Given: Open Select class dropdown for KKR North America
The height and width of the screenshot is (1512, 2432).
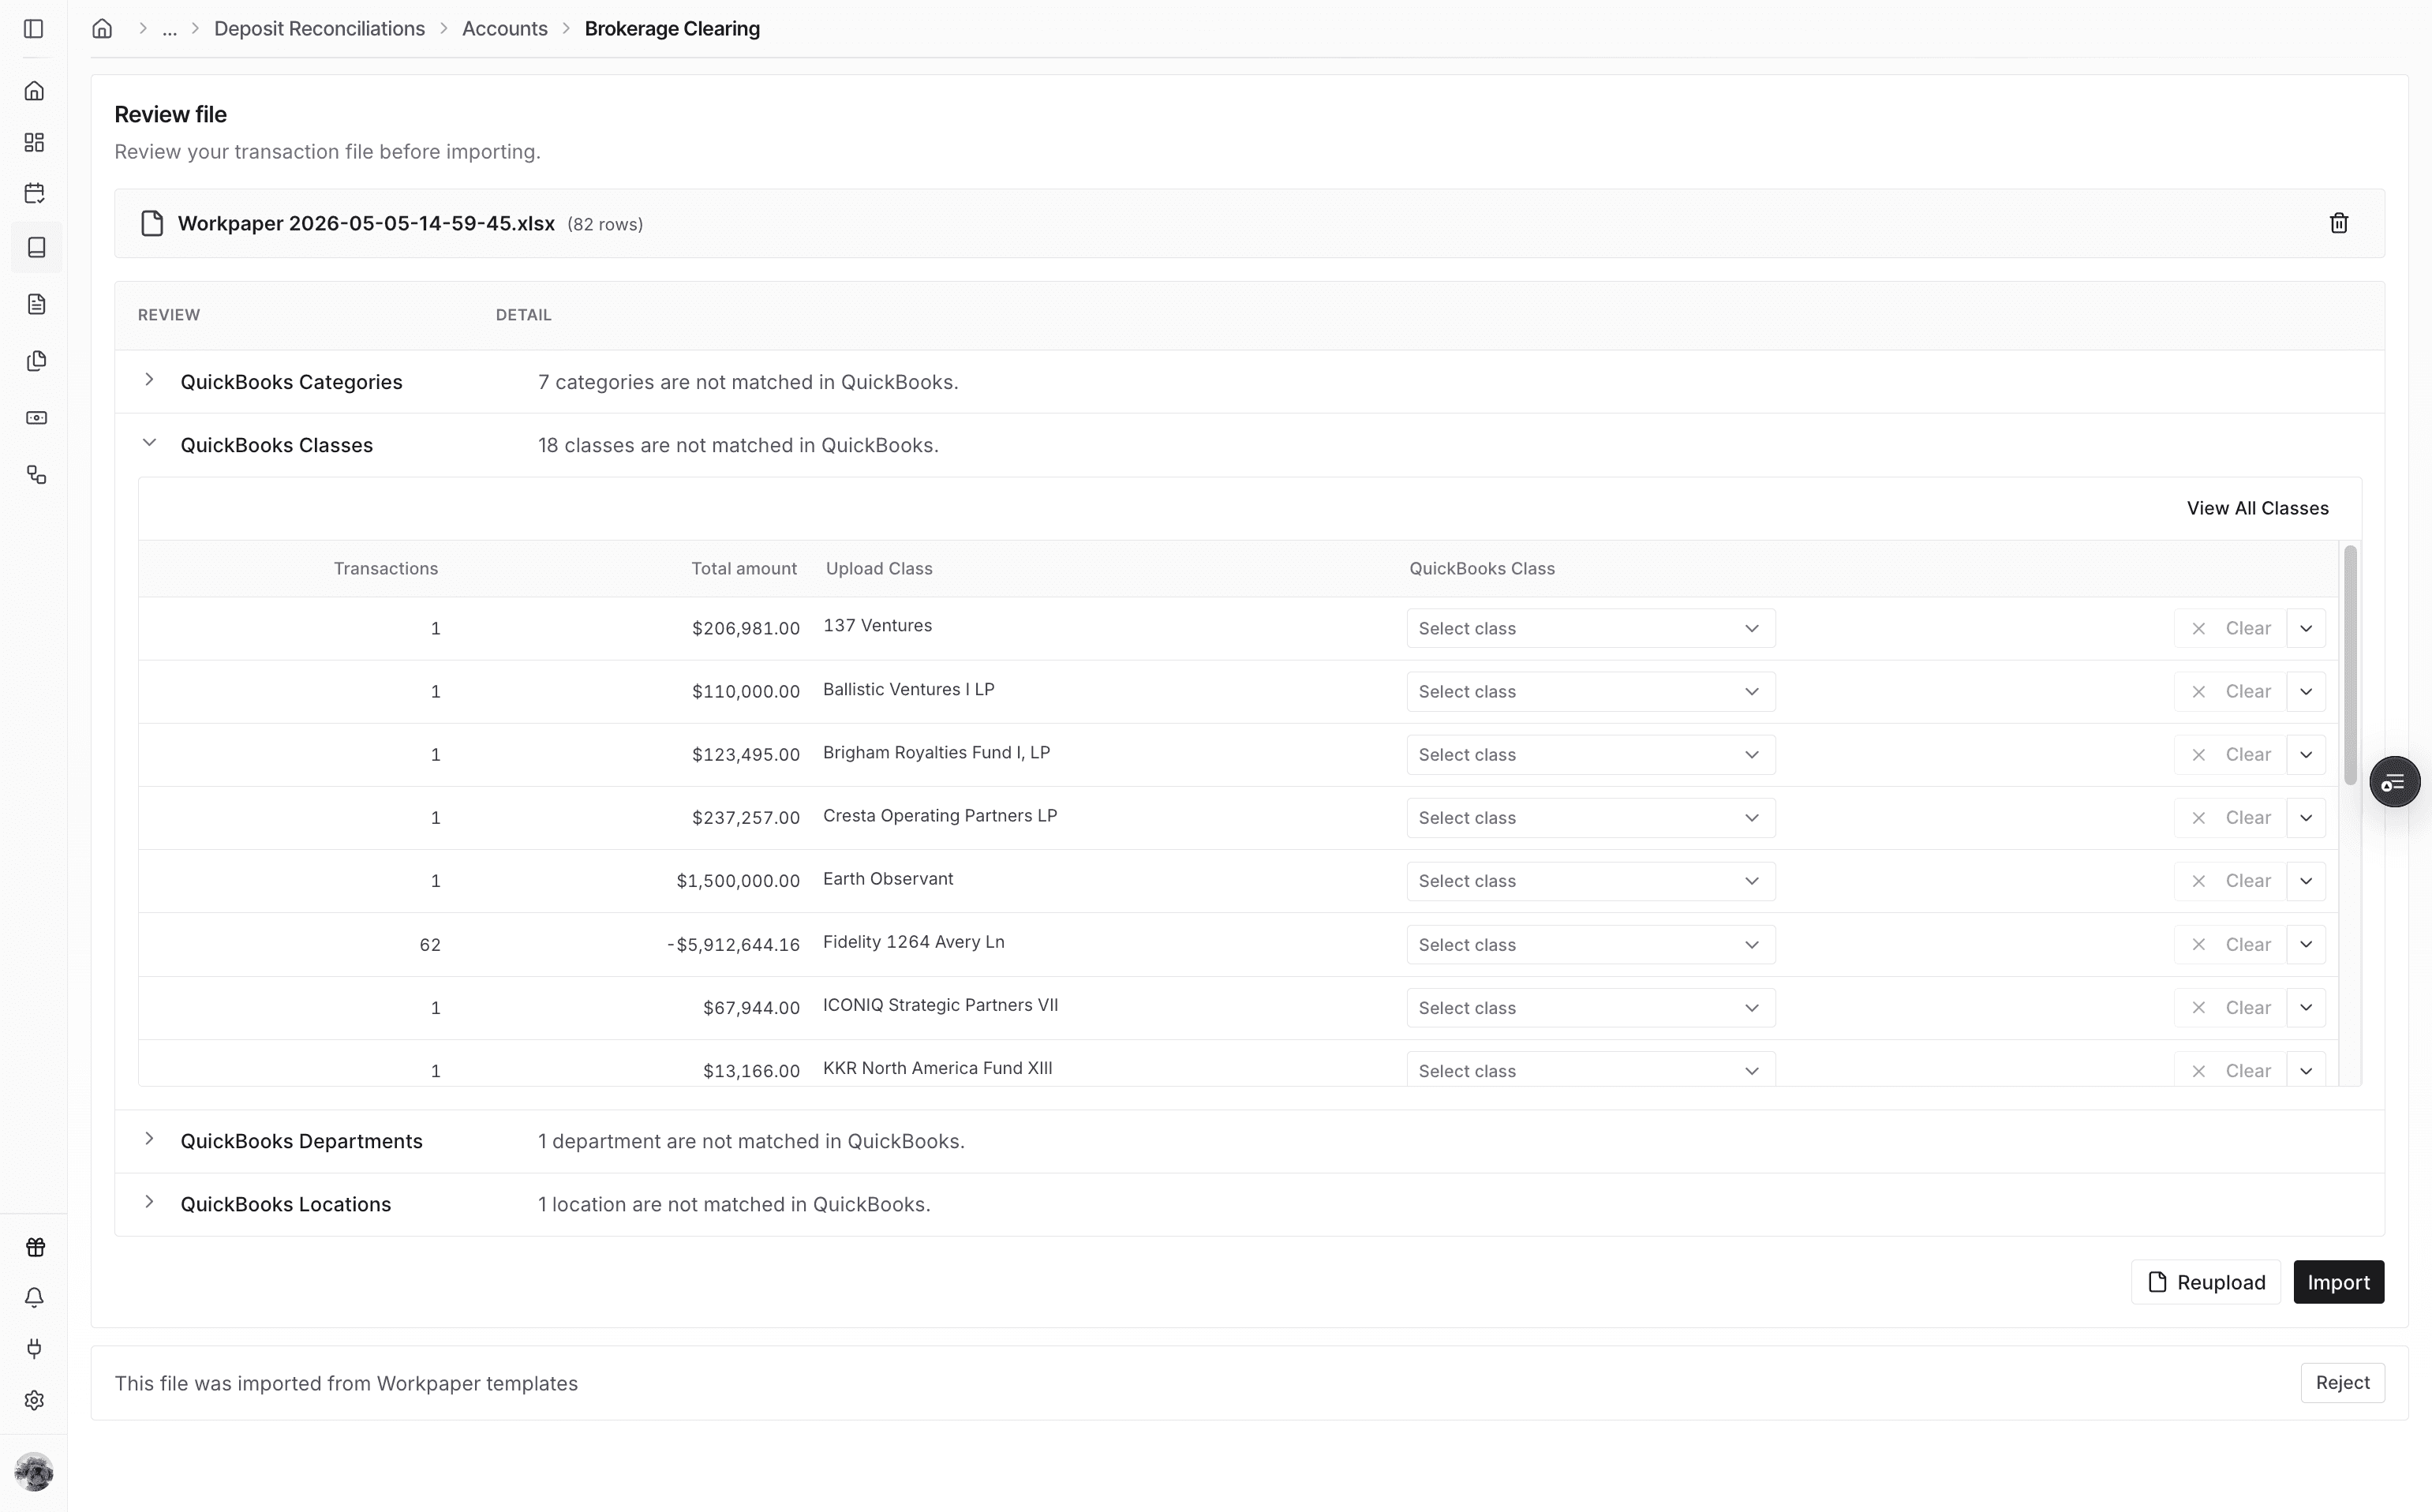Looking at the screenshot, I should pyautogui.click(x=1590, y=1069).
